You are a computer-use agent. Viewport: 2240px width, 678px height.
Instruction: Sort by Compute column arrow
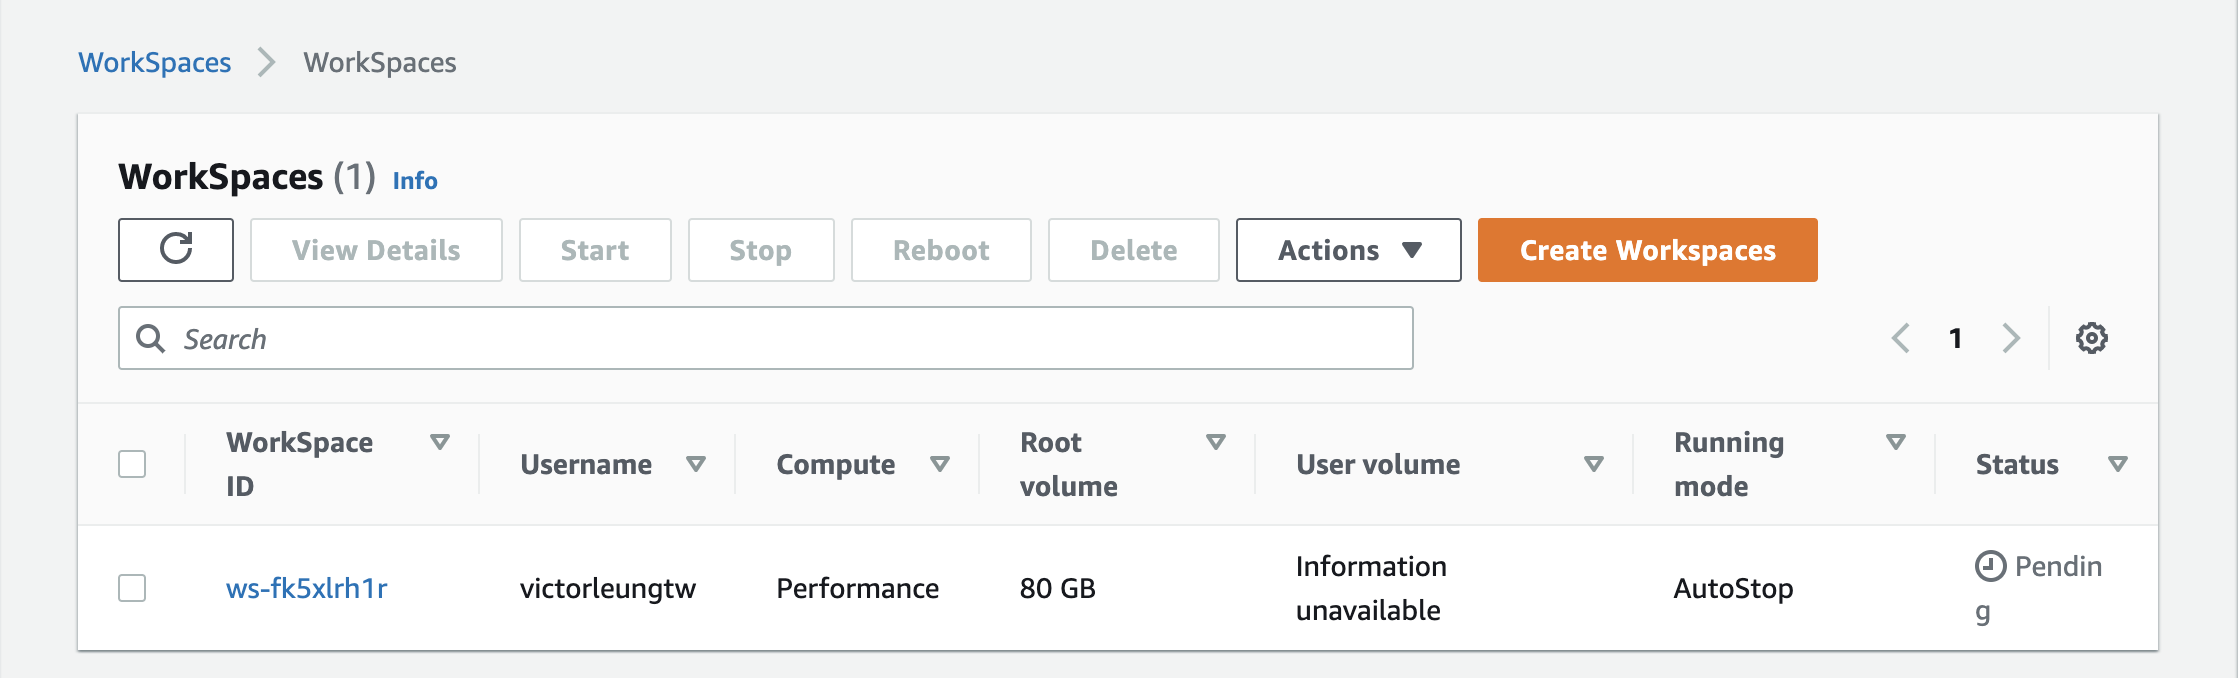940,464
